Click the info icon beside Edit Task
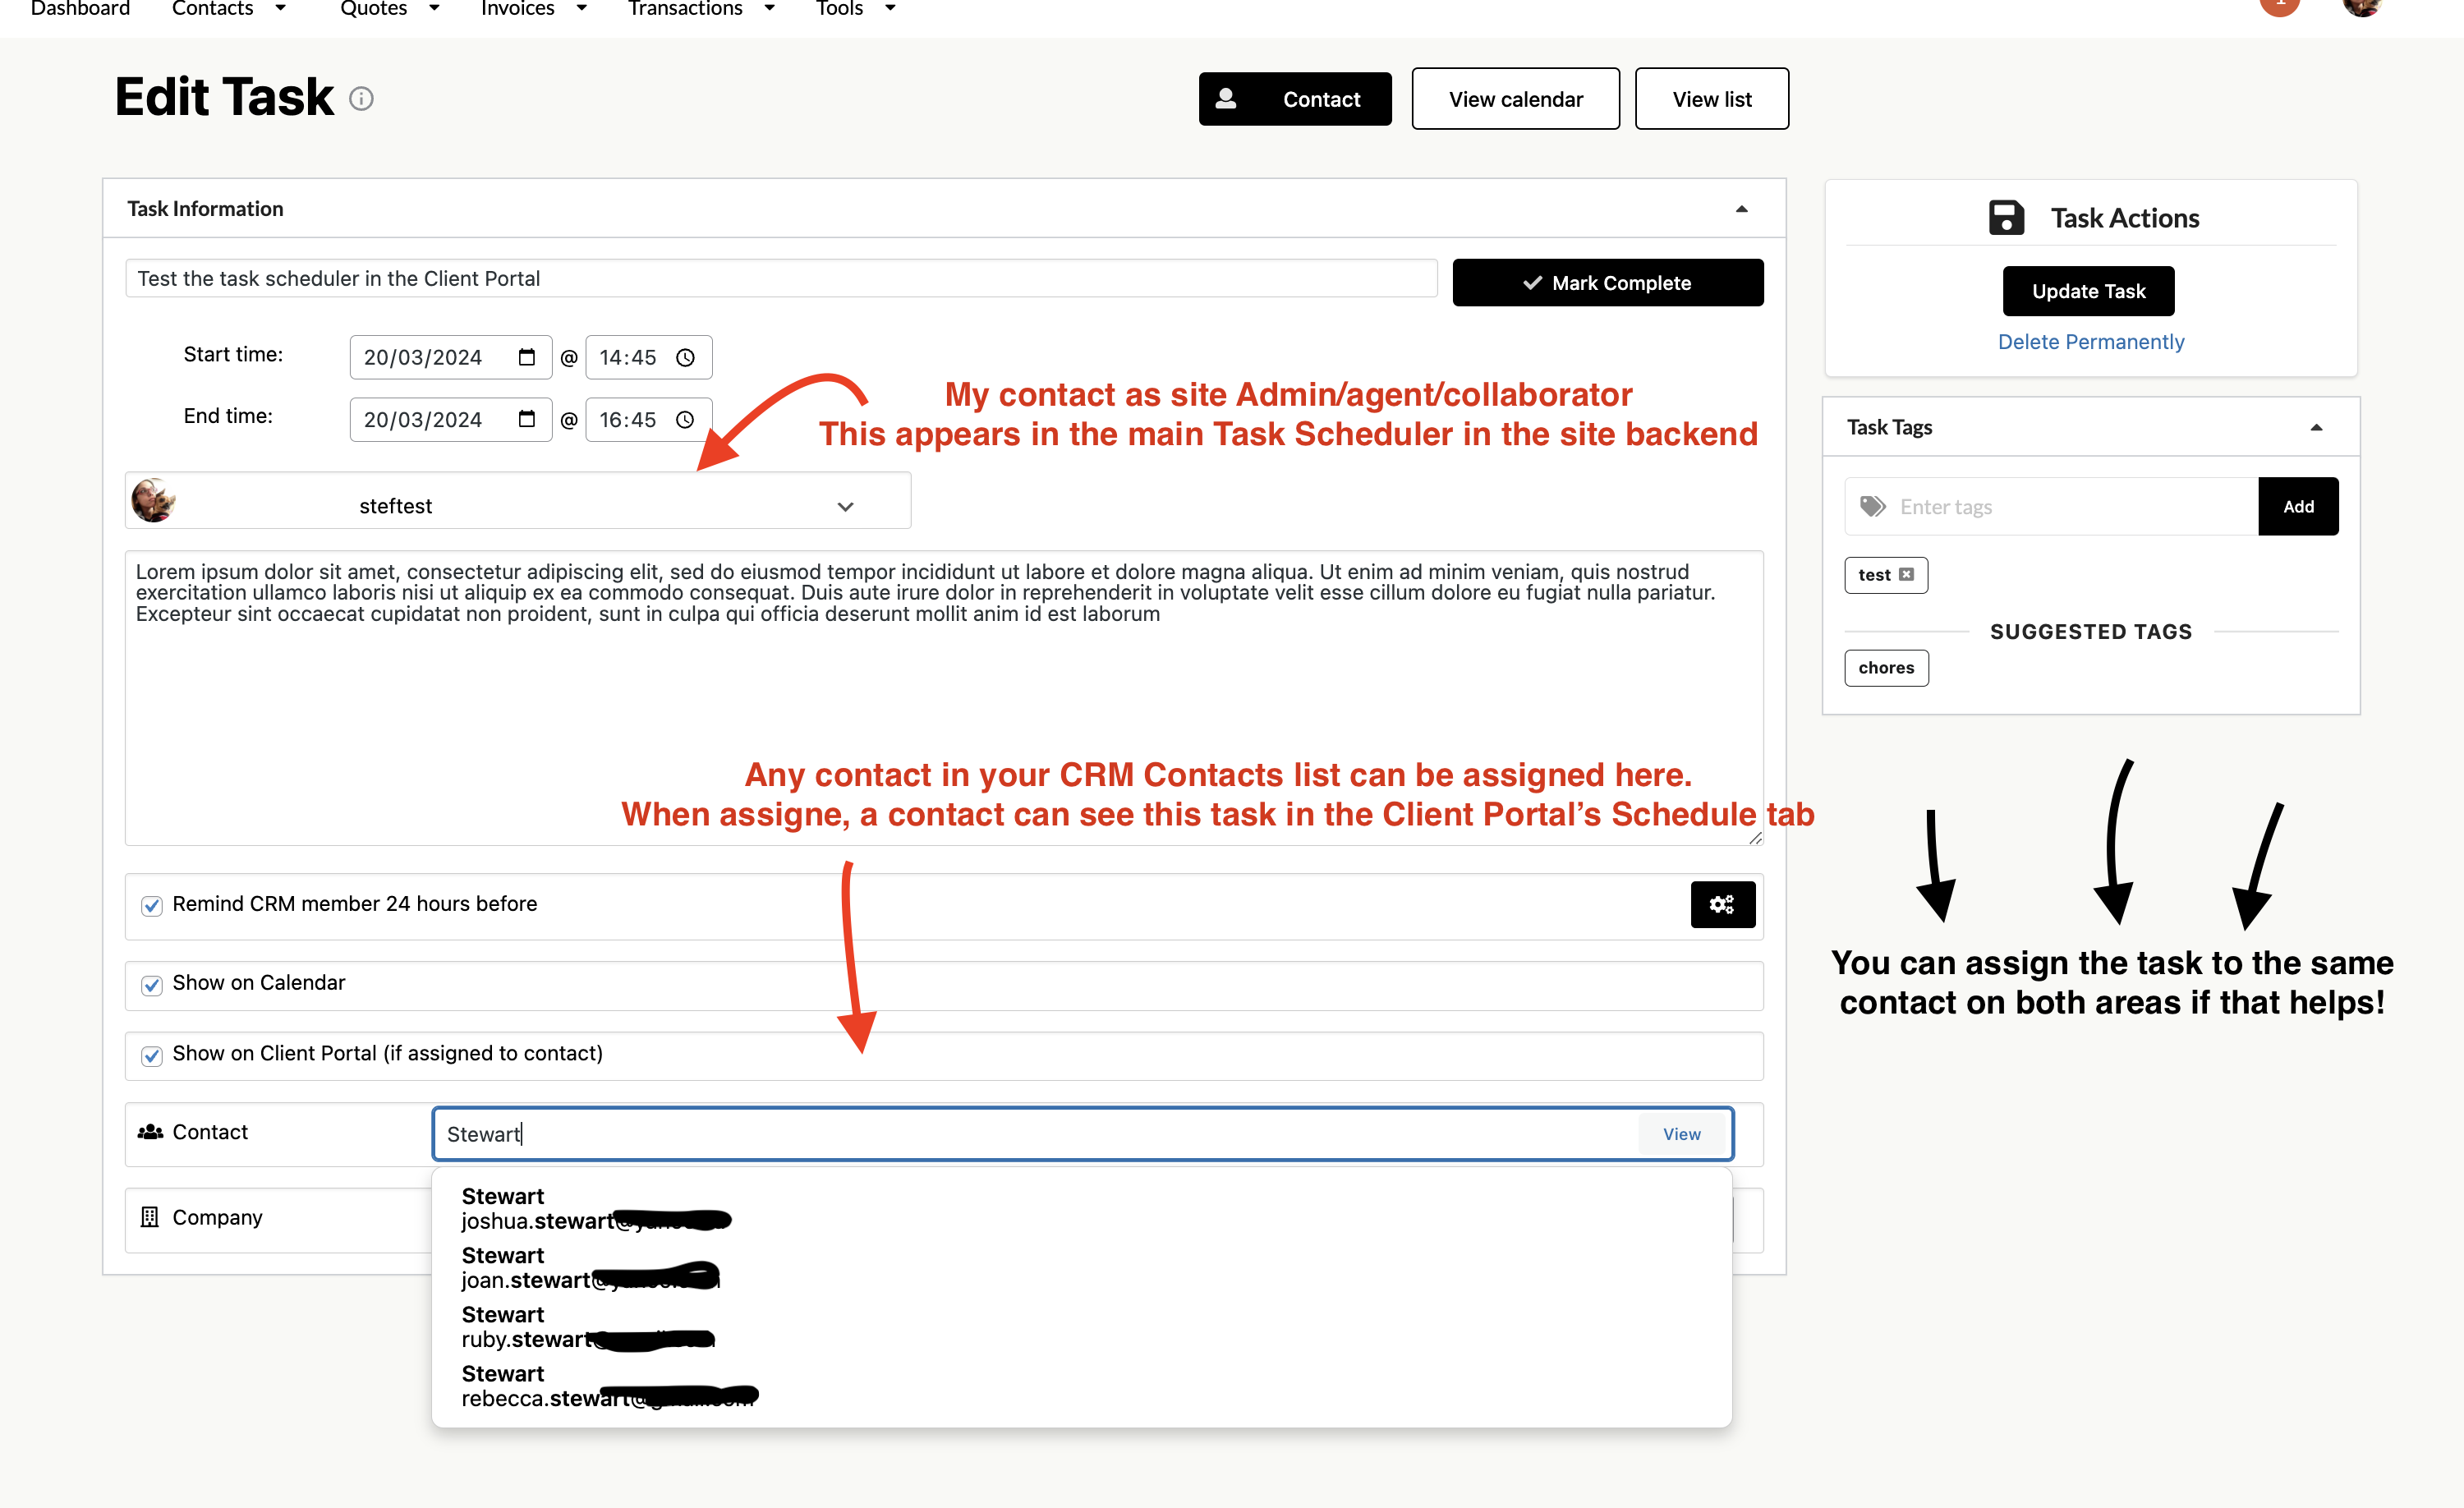The image size is (2464, 1508). [x=361, y=98]
